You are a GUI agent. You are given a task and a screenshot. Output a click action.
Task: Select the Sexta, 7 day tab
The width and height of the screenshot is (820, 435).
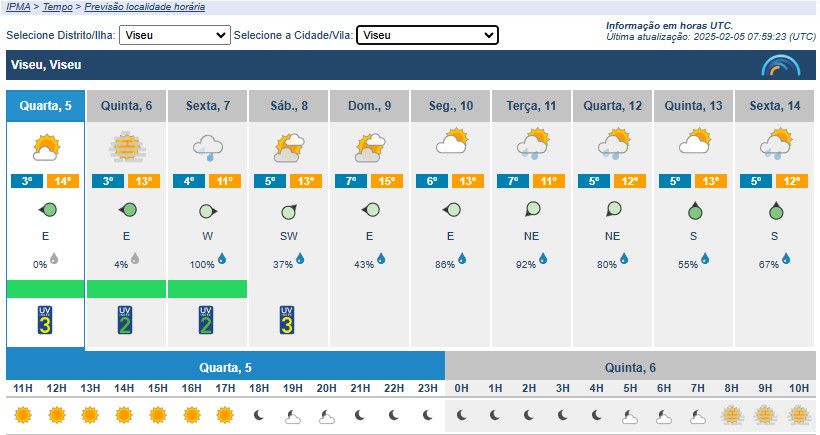click(208, 106)
